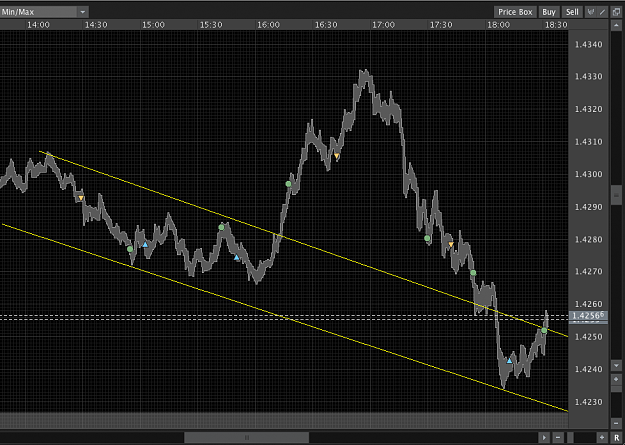Click the green circle marker near 14:50

click(x=130, y=249)
